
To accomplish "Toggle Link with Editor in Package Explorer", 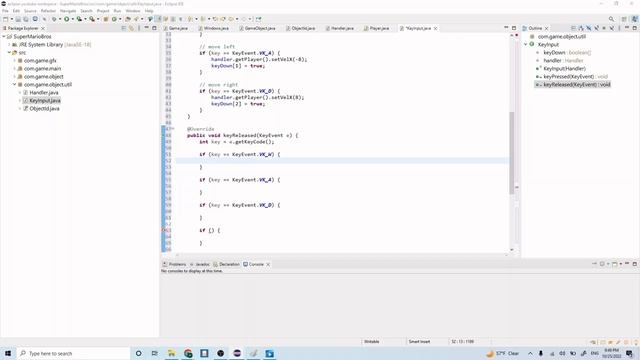I will pyautogui.click(x=131, y=28).
